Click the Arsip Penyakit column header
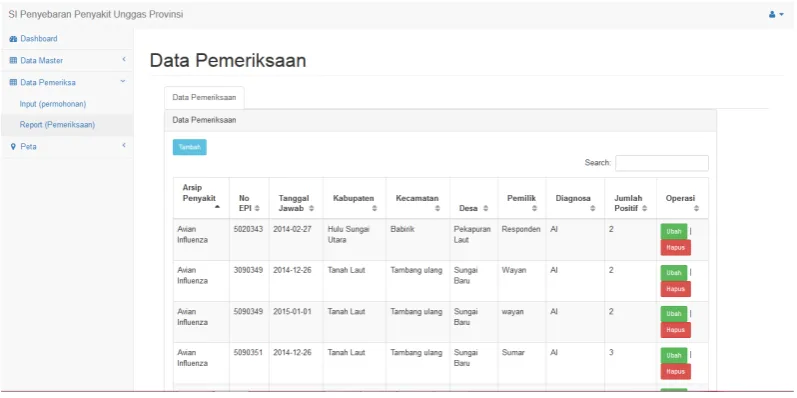 coord(201,198)
